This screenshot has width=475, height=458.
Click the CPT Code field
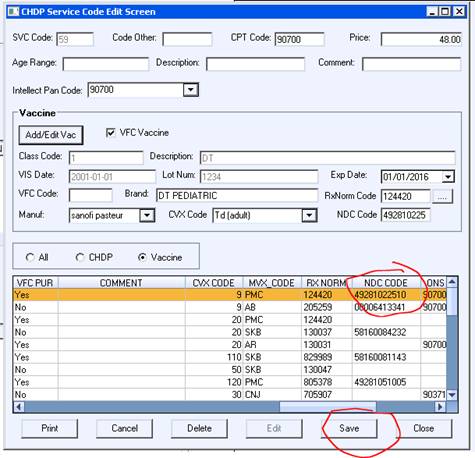coord(299,39)
